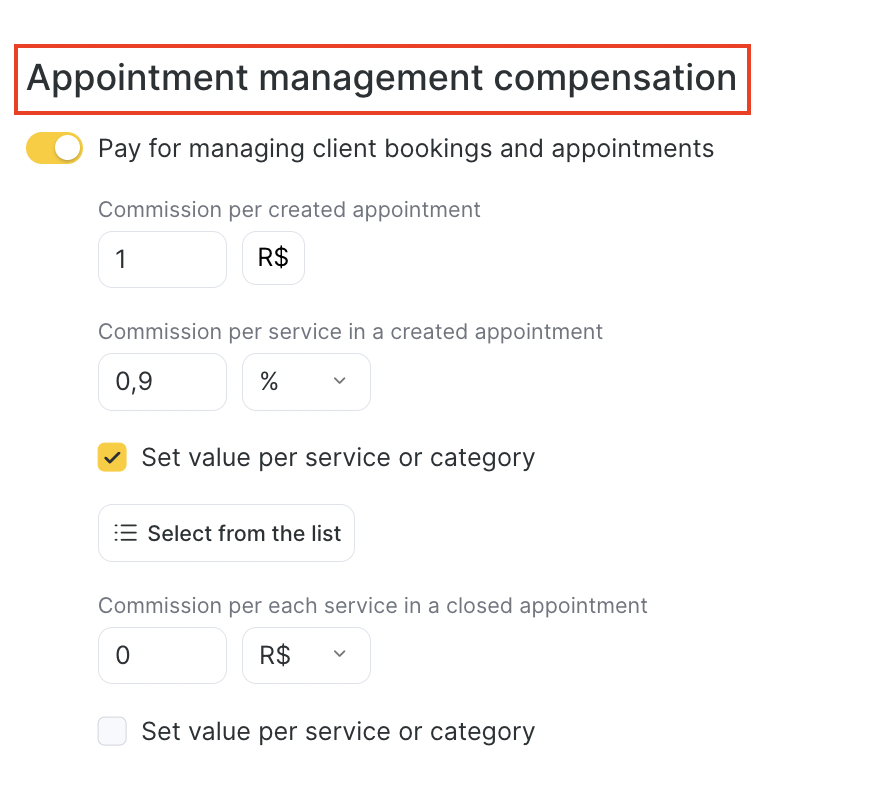Click label text of the checked Set value option
Image resolution: width=882 pixels, height=796 pixels.
338,458
